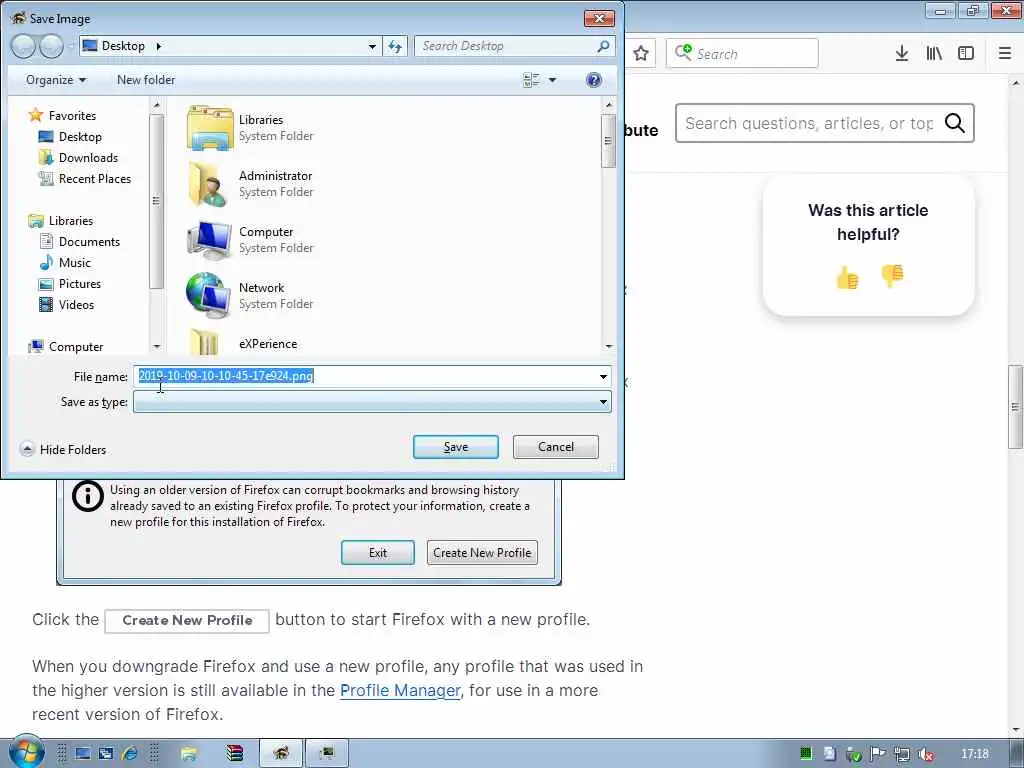
Task: Open Internet Explorer from quick launch
Action: tap(129, 754)
